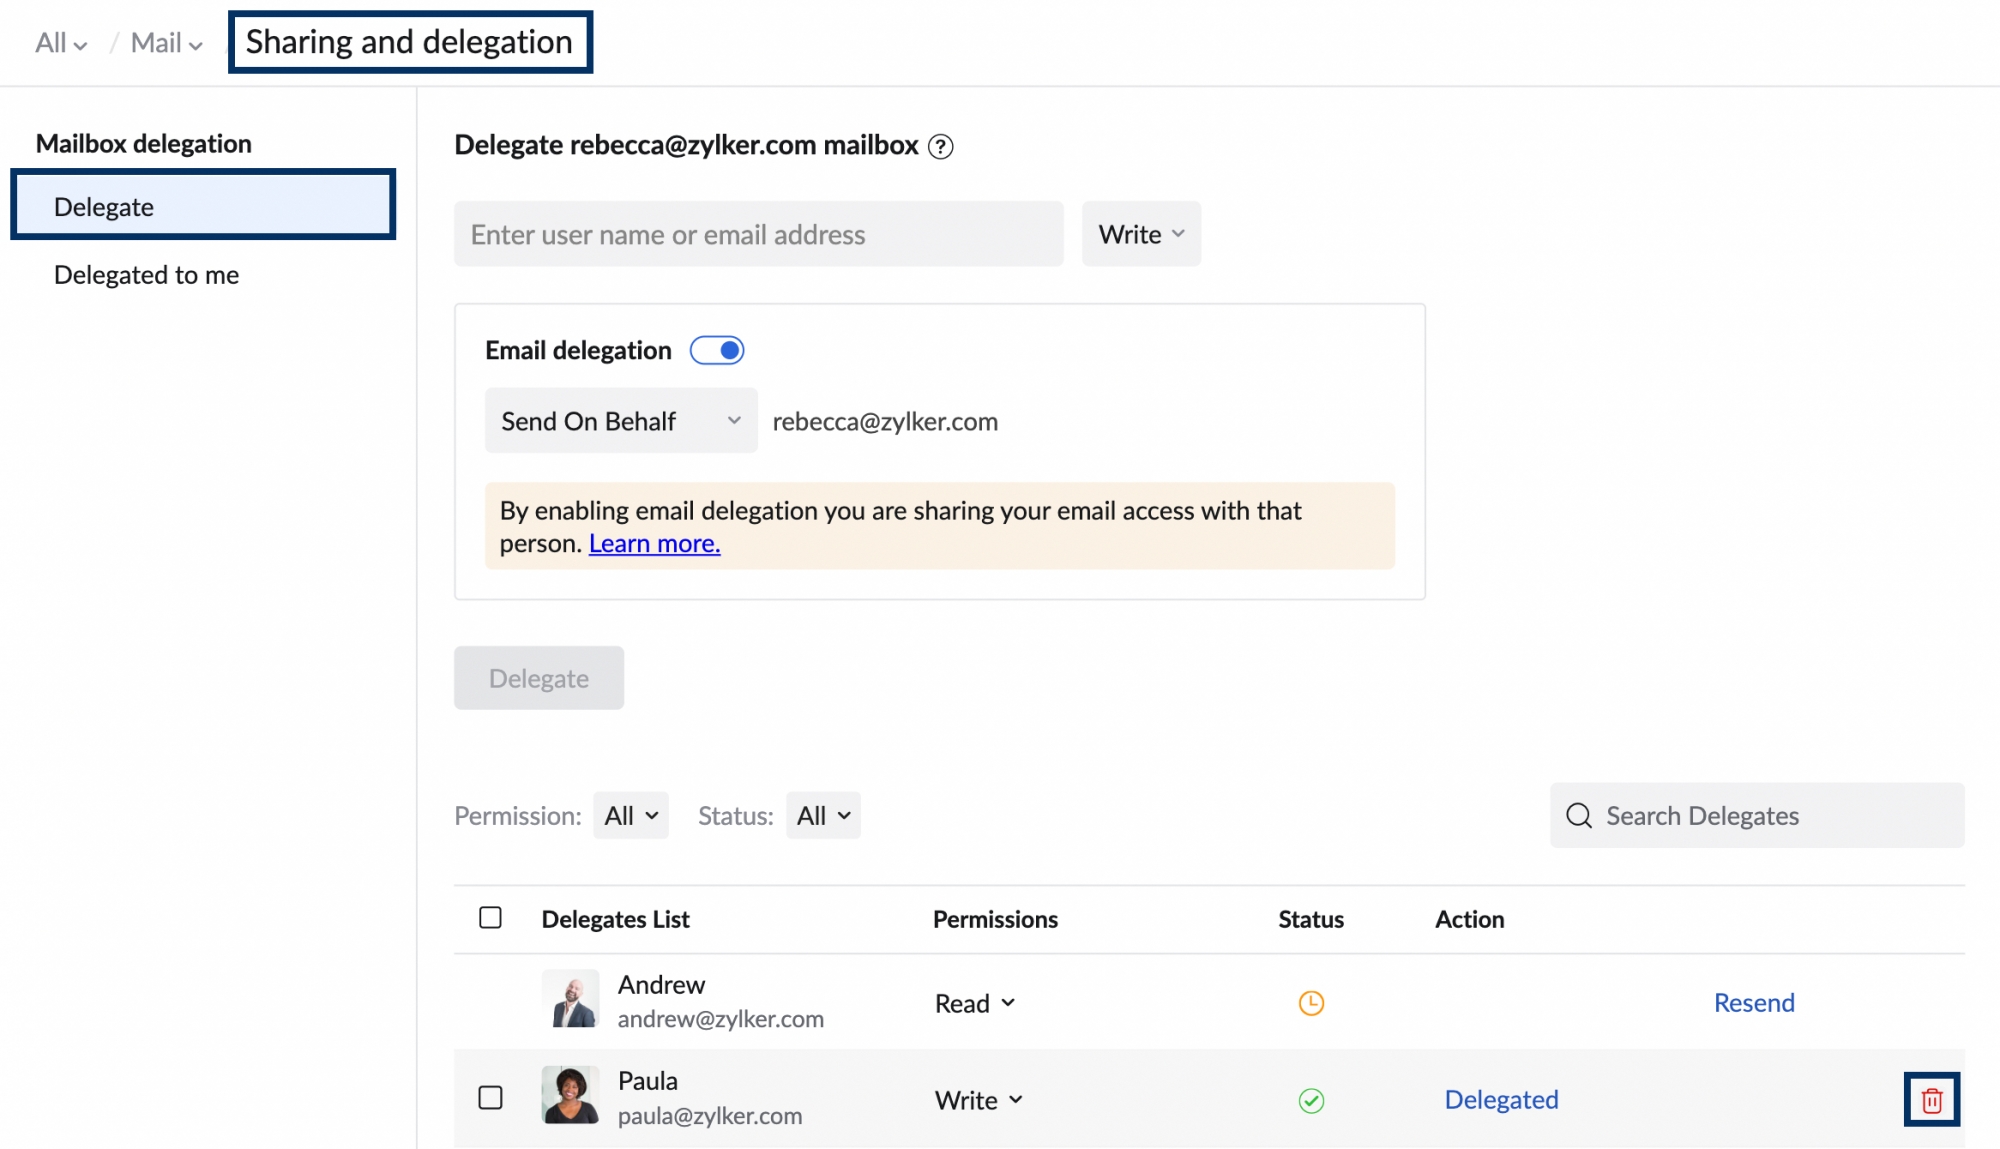Check the select-all delegates checkbox
This screenshot has height=1149, width=2000.
[490, 918]
